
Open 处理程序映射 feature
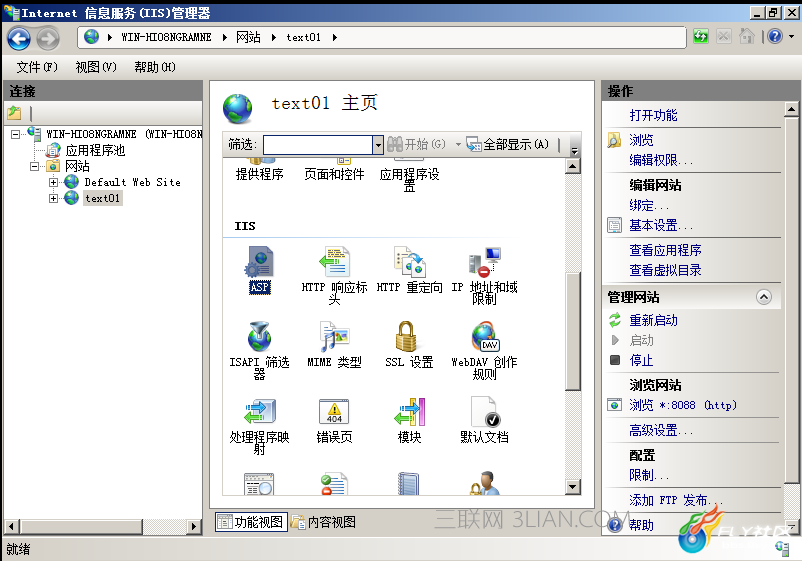click(x=260, y=425)
